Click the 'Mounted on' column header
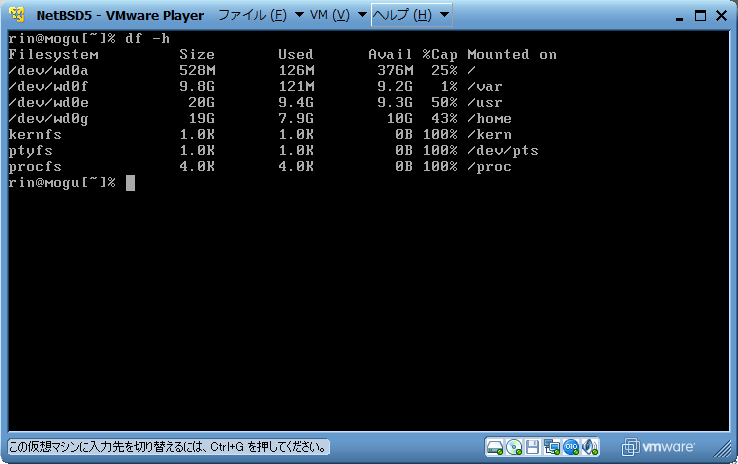The image size is (738, 464). point(512,55)
